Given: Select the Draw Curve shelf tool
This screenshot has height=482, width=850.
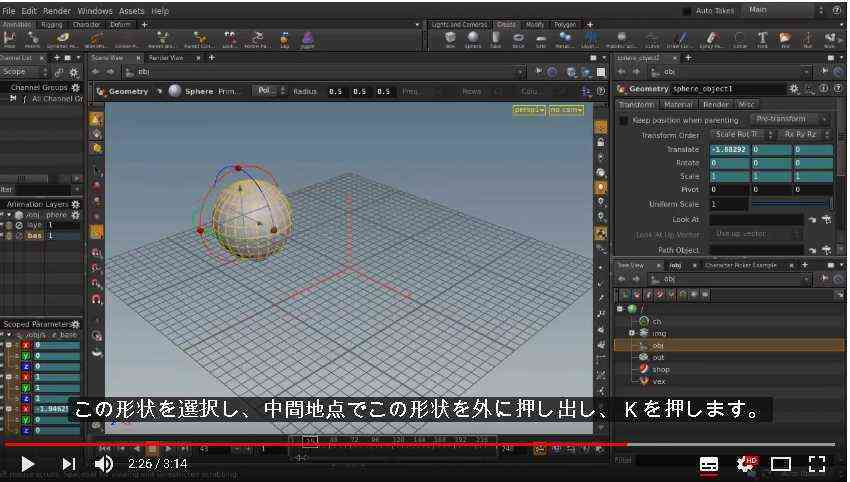Looking at the screenshot, I should pos(681,40).
